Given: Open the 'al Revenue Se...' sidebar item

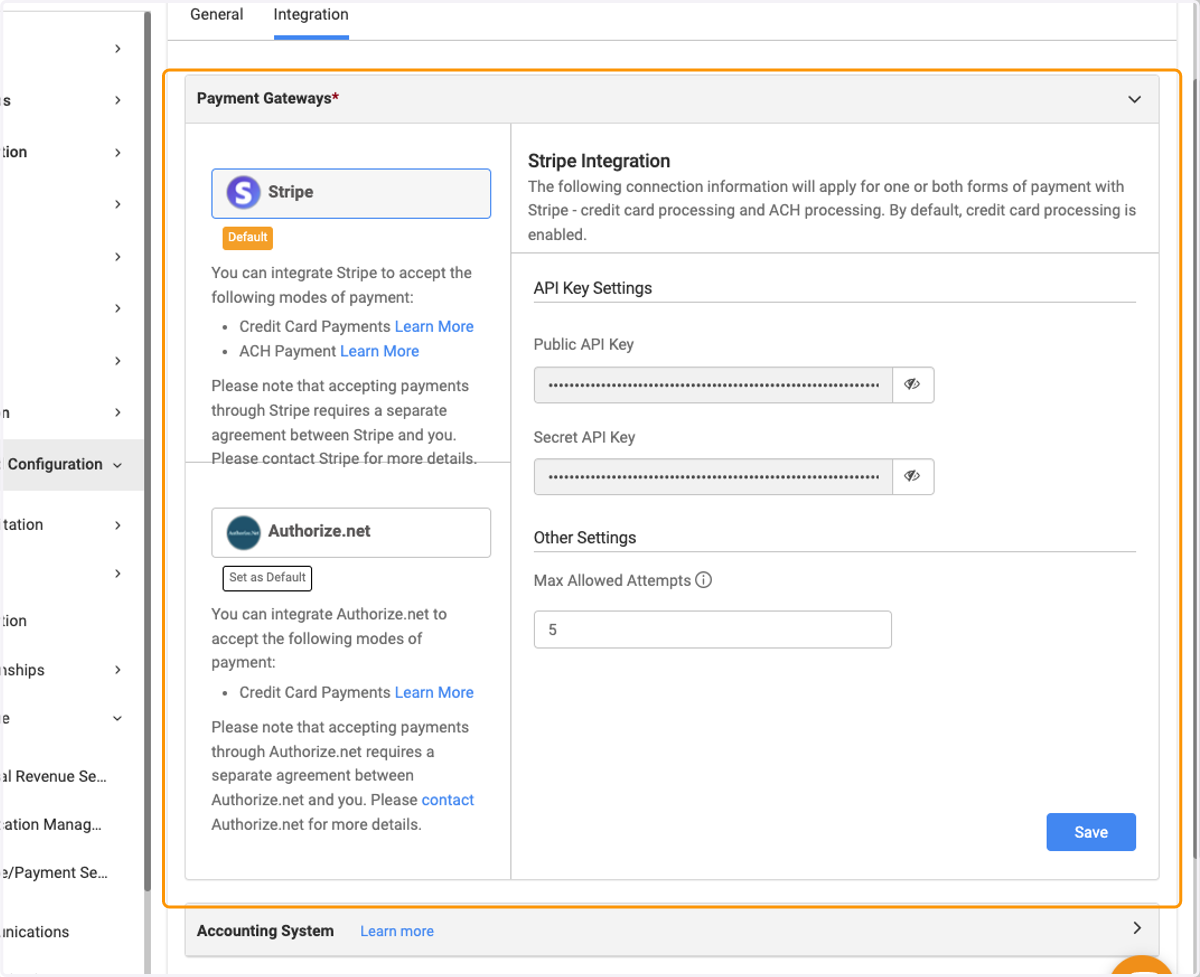Looking at the screenshot, I should (x=54, y=777).
